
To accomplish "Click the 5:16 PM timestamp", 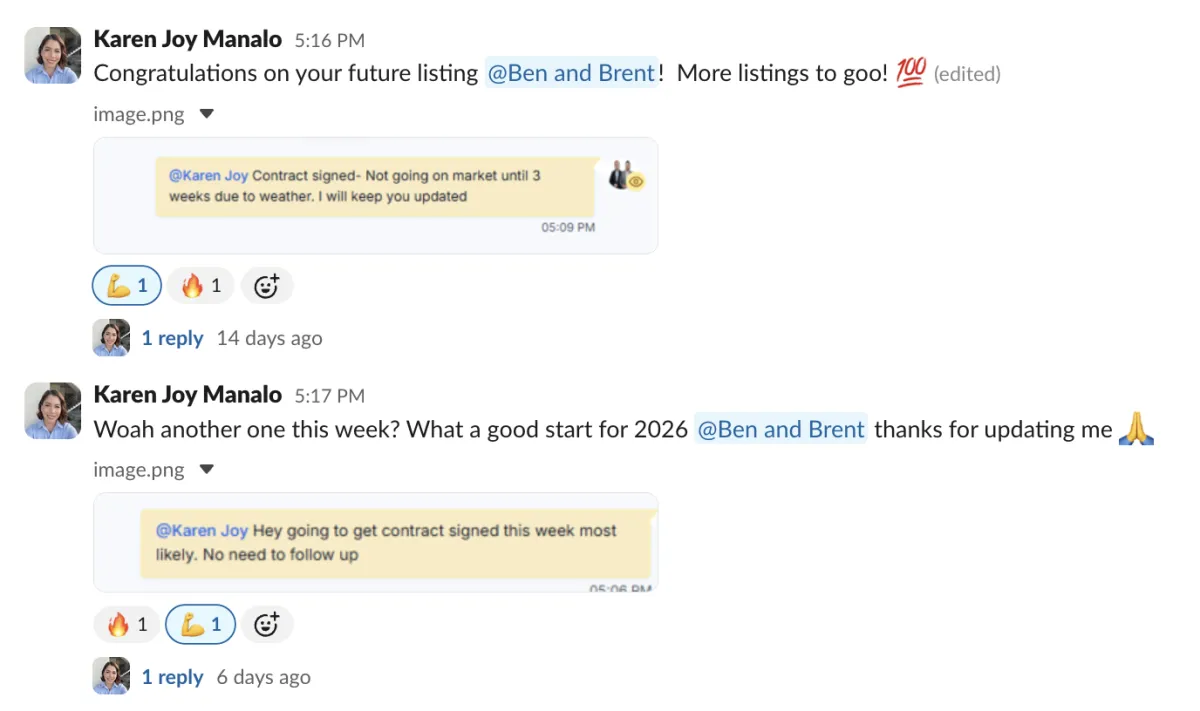I will tap(329, 41).
